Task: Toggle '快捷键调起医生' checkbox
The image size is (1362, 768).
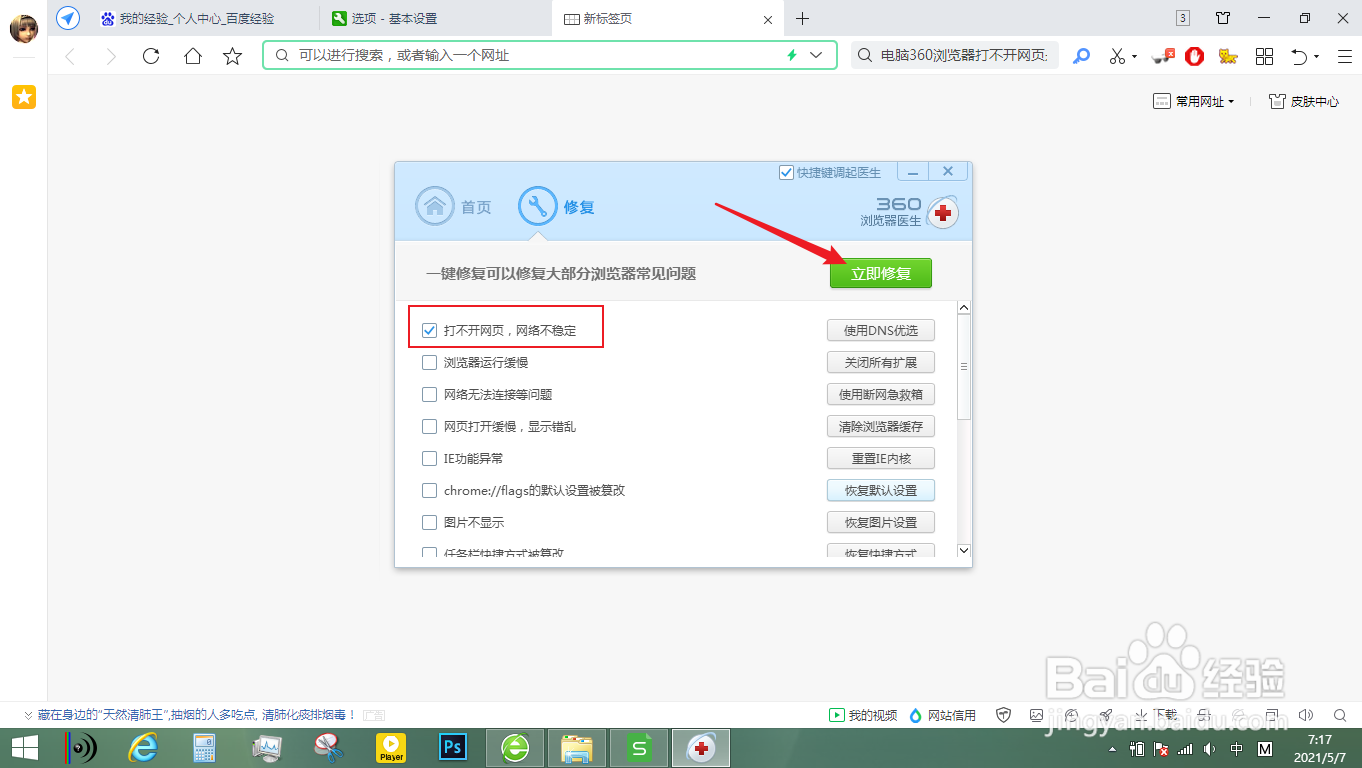Action: (786, 172)
